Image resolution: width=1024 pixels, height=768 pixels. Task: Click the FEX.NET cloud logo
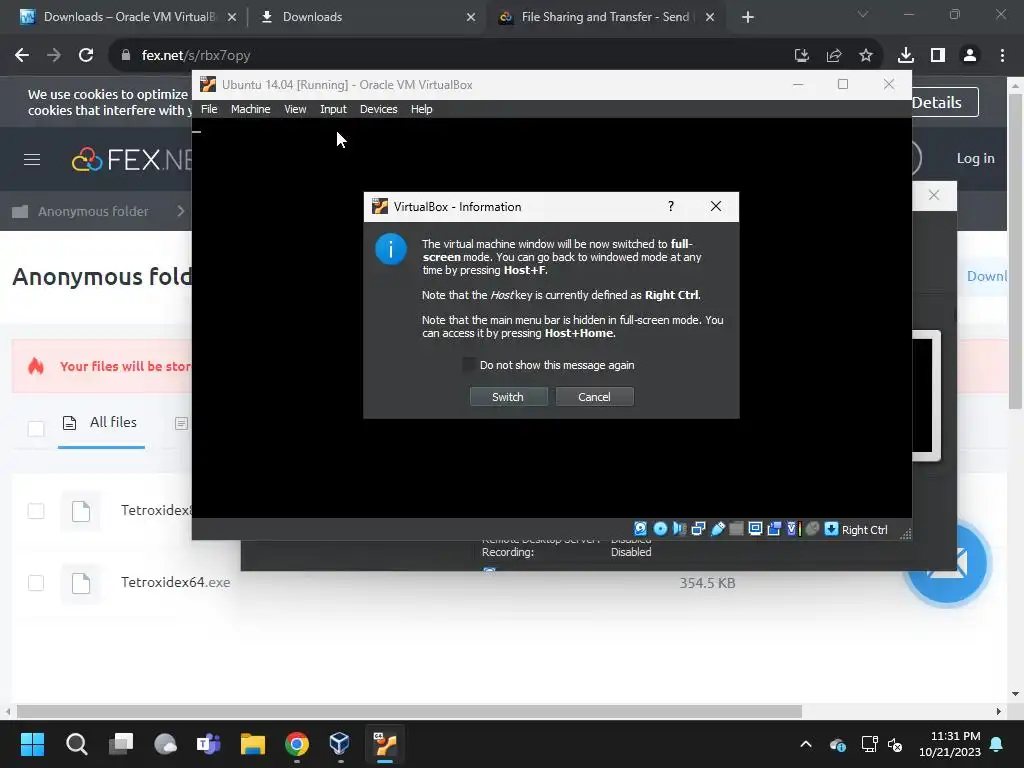coord(87,159)
